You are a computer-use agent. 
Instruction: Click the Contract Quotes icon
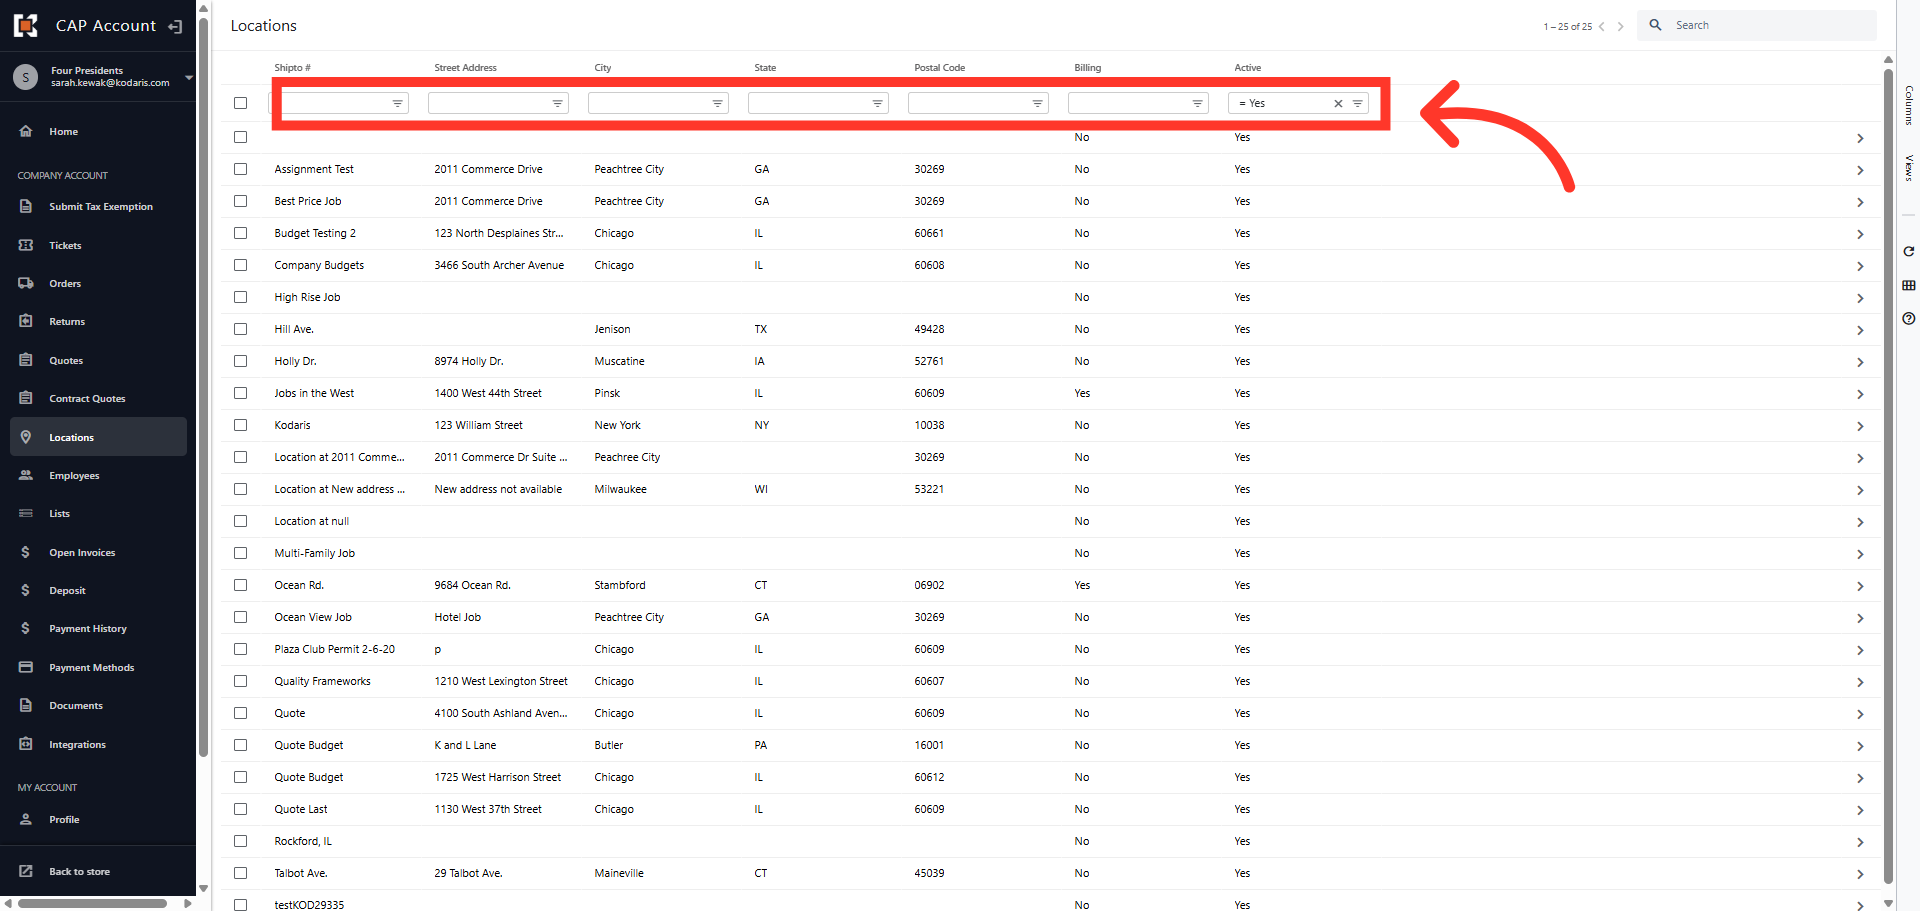pos(26,398)
